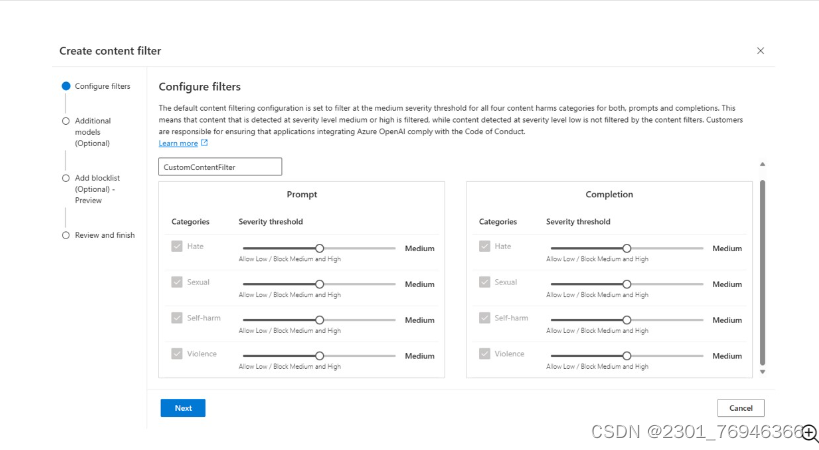Close the Create content filter dialog
The width and height of the screenshot is (819, 450).
tap(760, 51)
